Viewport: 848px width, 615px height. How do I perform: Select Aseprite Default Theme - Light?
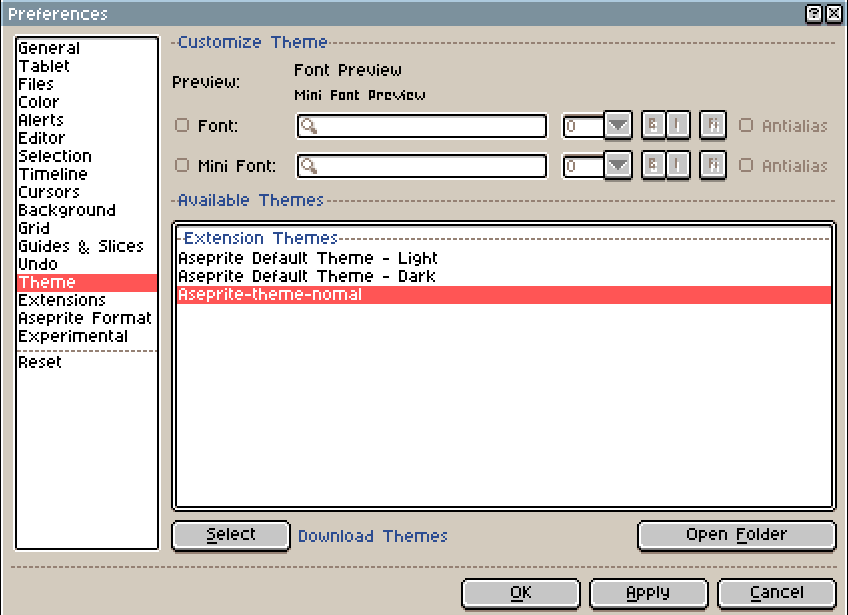click(x=504, y=259)
